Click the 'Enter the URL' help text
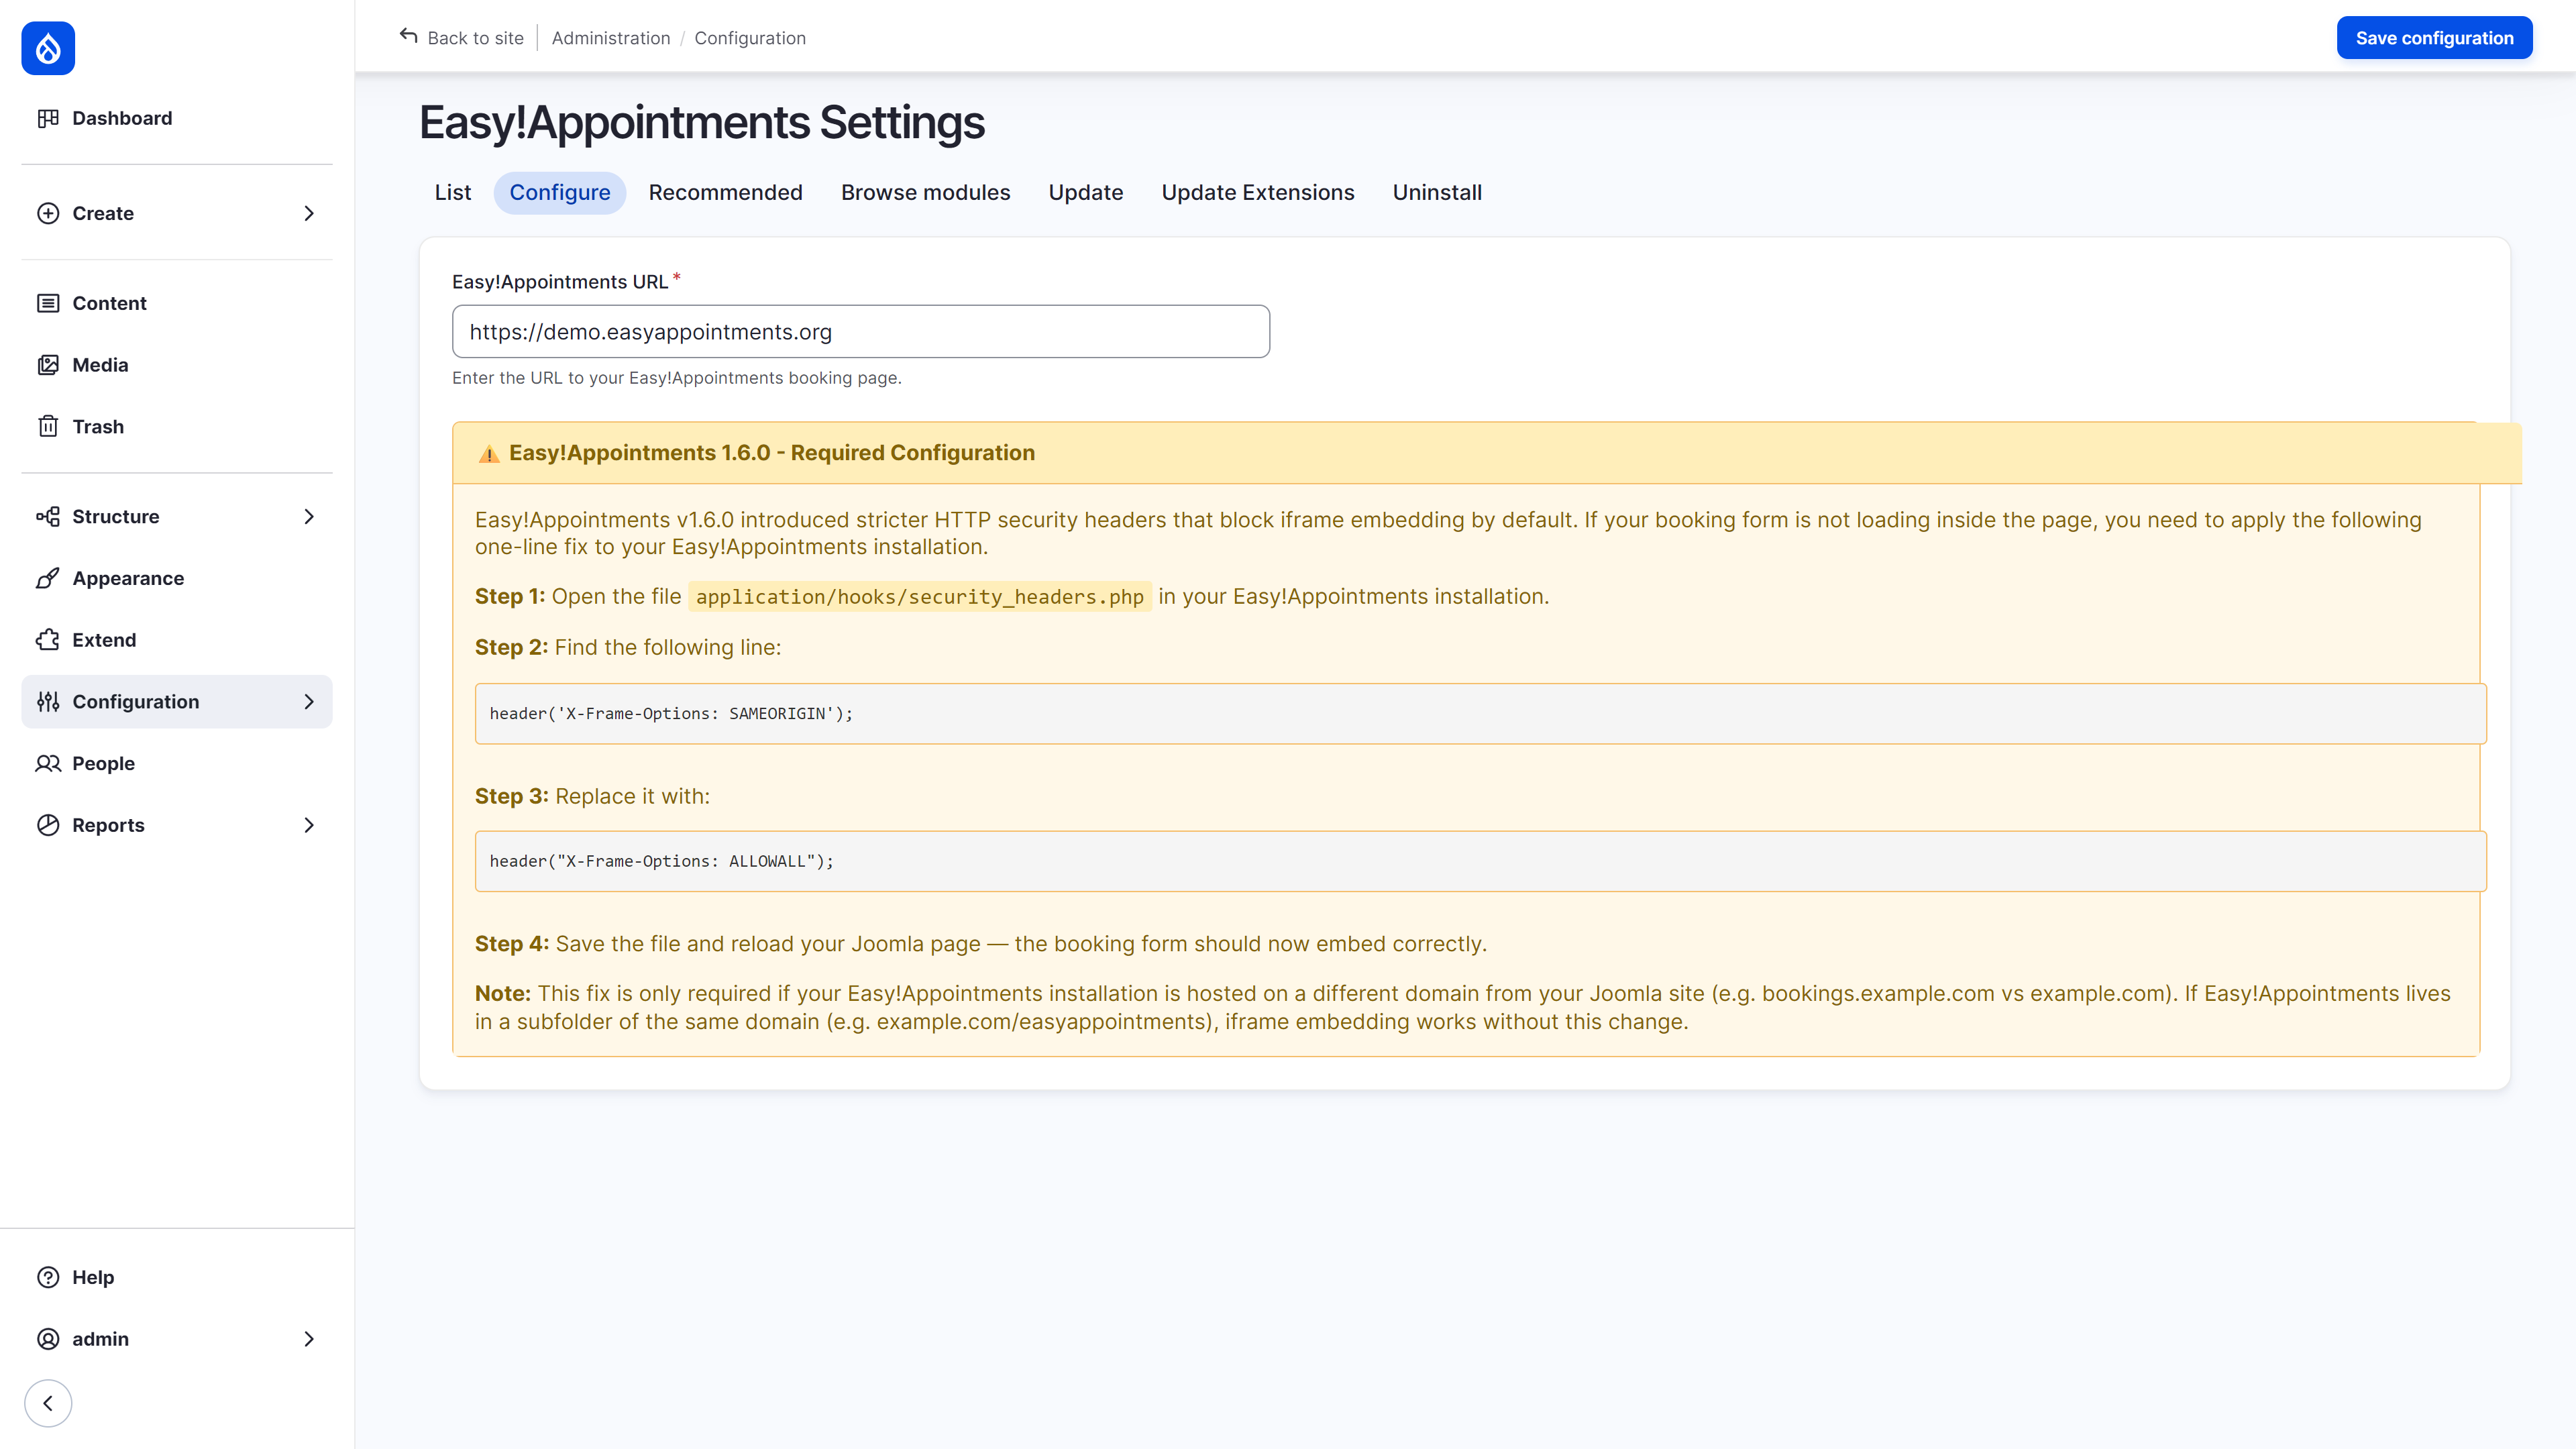The image size is (2576, 1449). (x=677, y=378)
